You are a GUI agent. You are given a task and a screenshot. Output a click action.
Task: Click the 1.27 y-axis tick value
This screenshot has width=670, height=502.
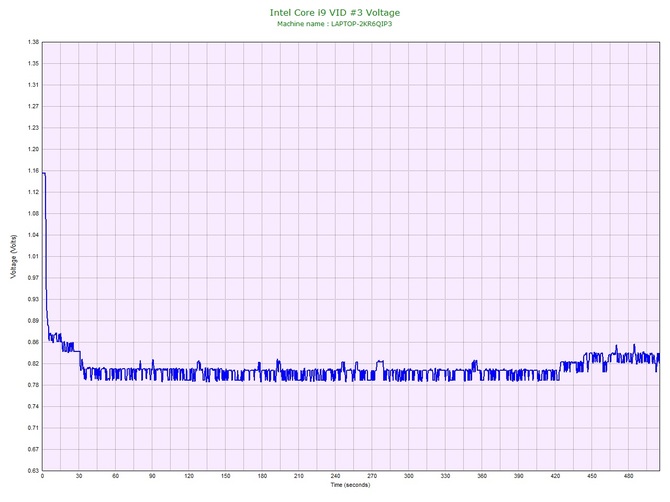33,106
